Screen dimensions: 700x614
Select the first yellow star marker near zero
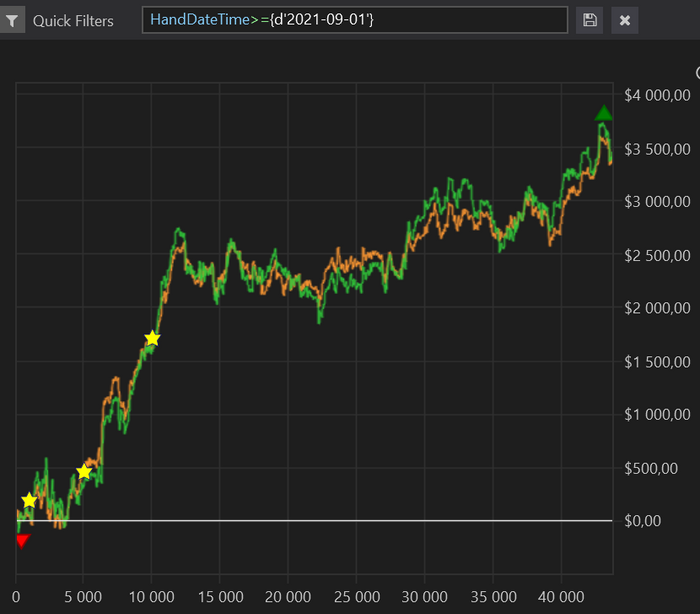click(x=29, y=500)
